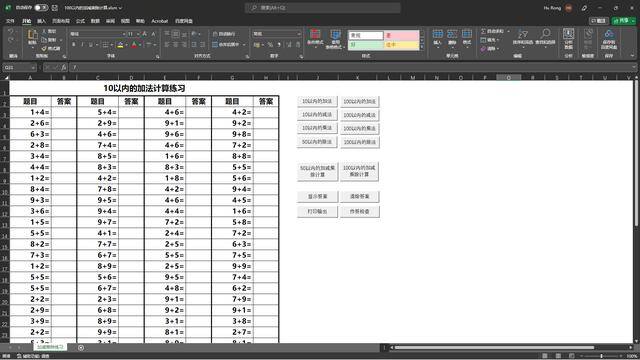Toggle italic formatting

pos(82,45)
